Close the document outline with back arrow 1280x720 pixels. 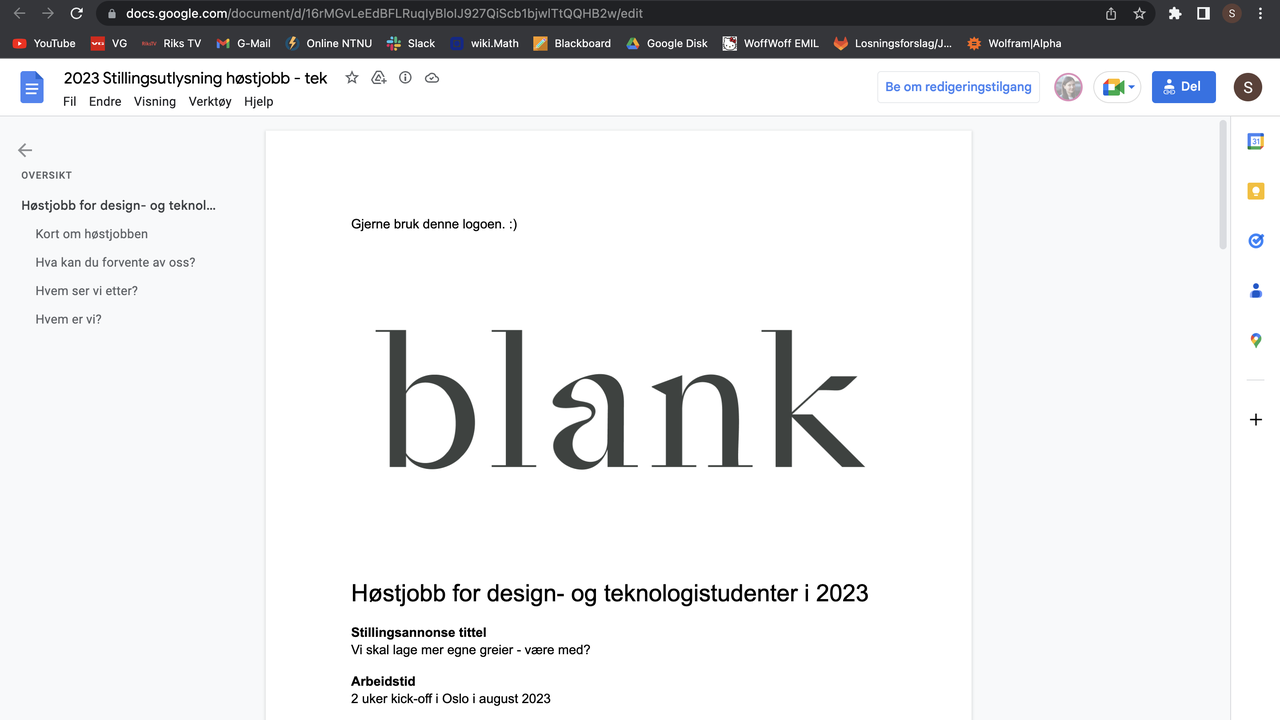(25, 150)
